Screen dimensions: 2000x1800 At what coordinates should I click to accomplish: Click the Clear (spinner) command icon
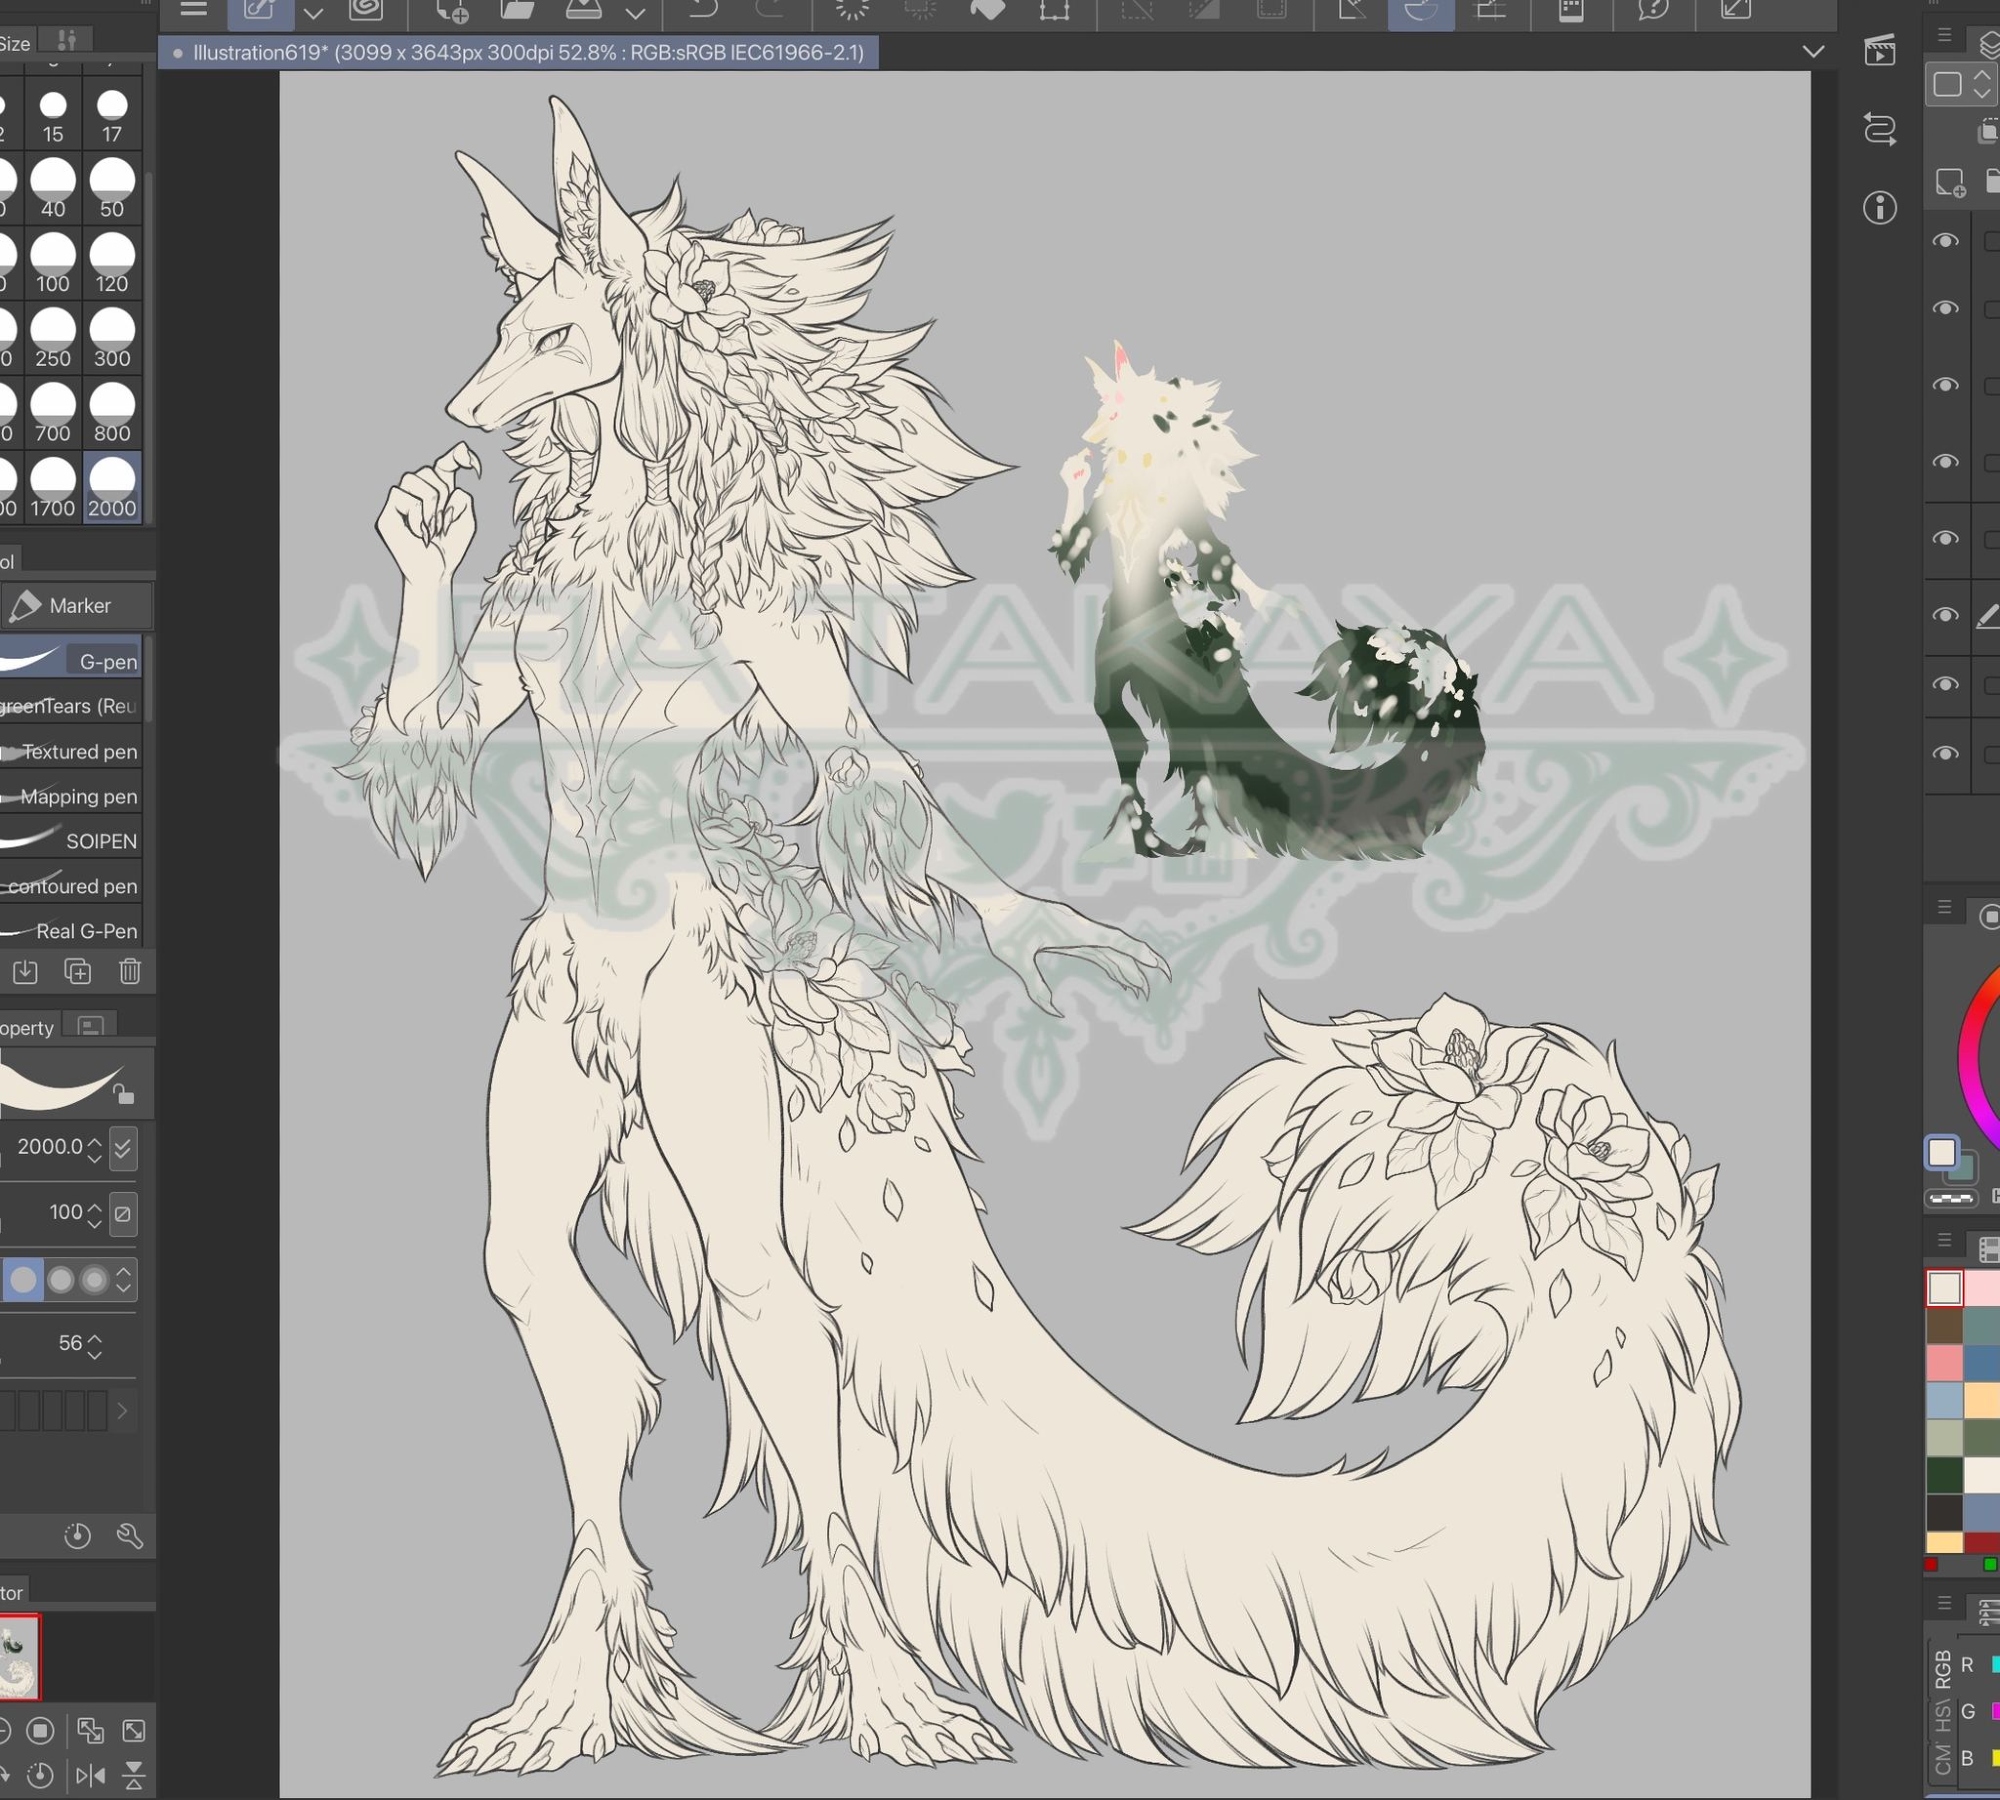coord(852,10)
